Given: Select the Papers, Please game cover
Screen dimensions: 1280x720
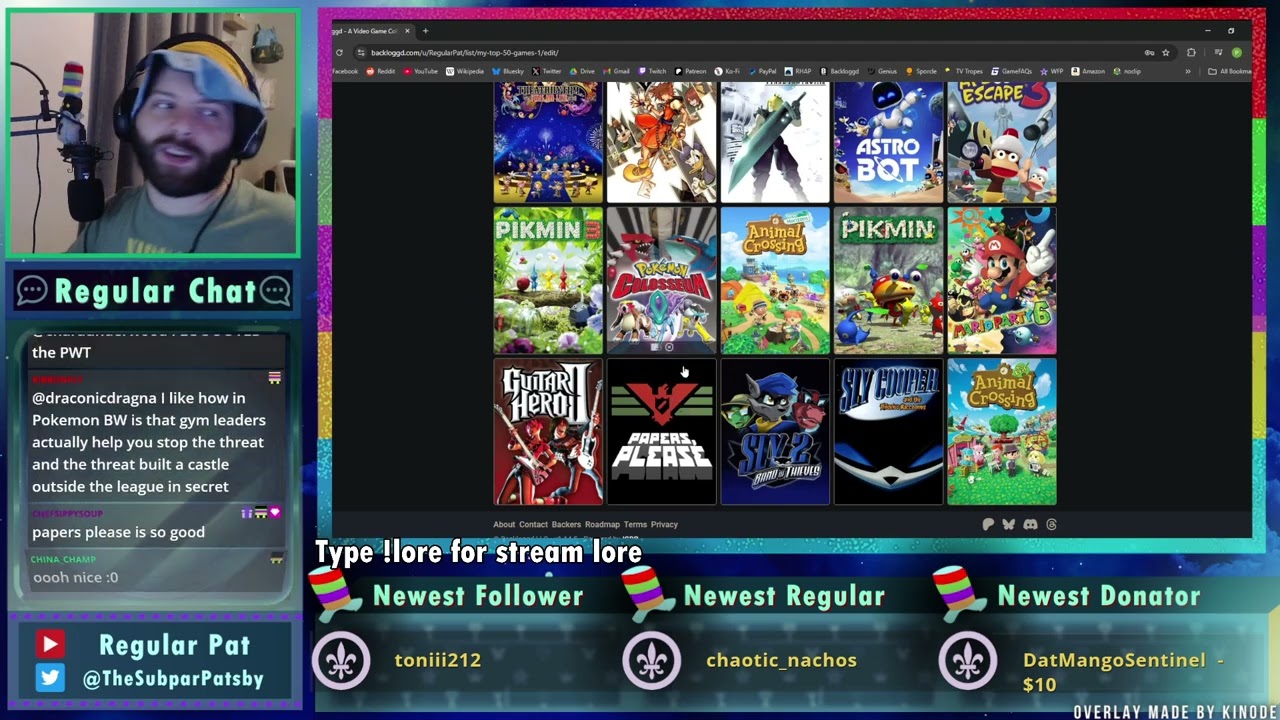Looking at the screenshot, I should 661,432.
